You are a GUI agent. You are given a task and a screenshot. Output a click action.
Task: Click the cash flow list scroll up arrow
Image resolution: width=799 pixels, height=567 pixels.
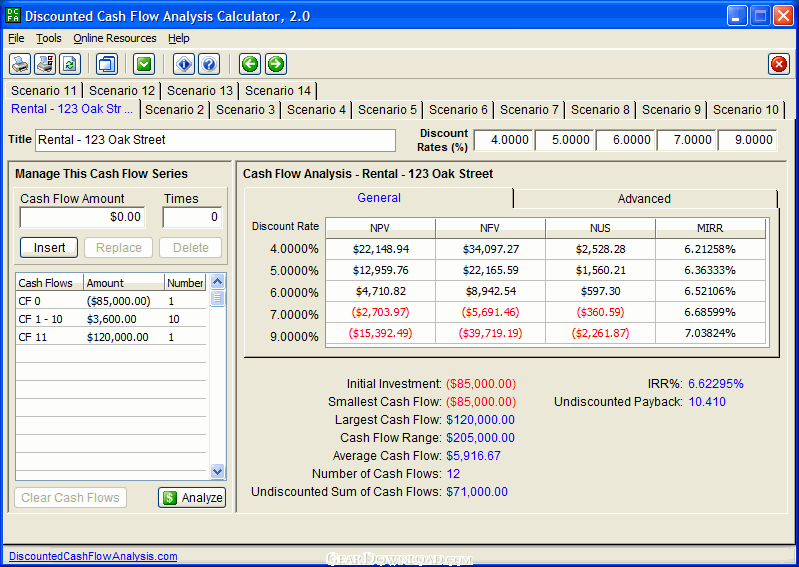click(218, 282)
